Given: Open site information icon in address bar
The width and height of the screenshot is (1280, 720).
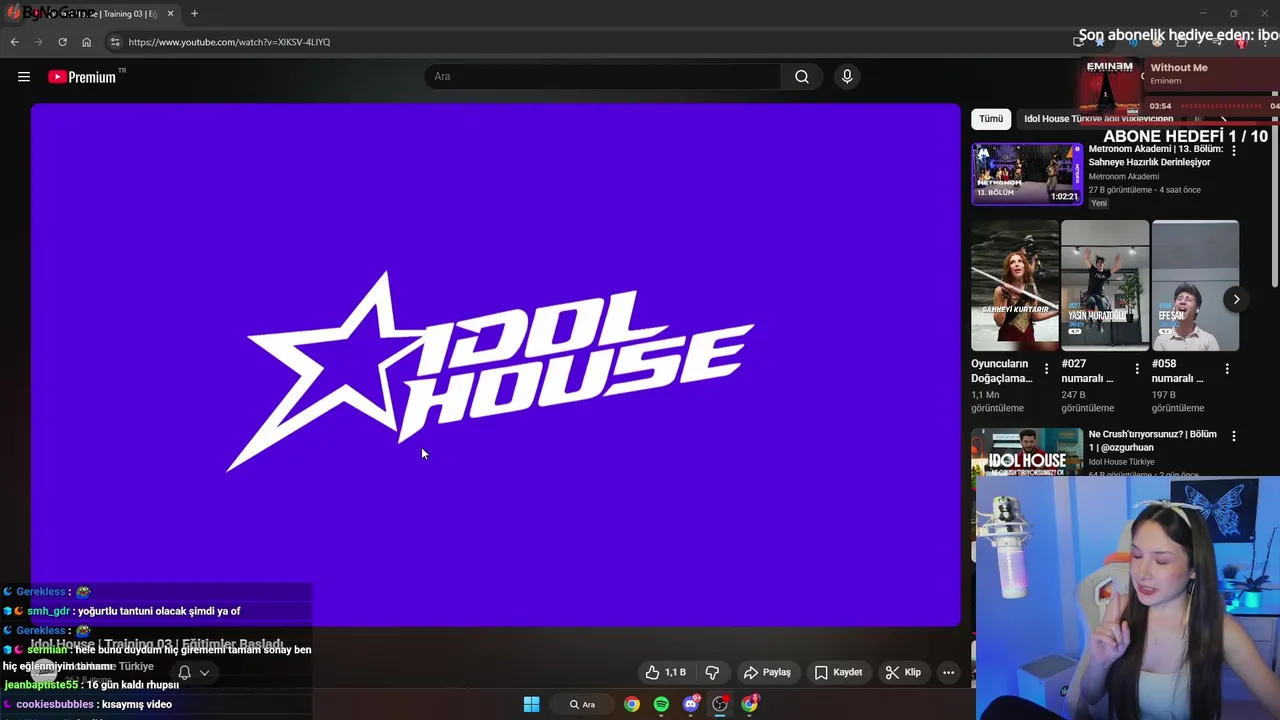Looking at the screenshot, I should (x=115, y=42).
